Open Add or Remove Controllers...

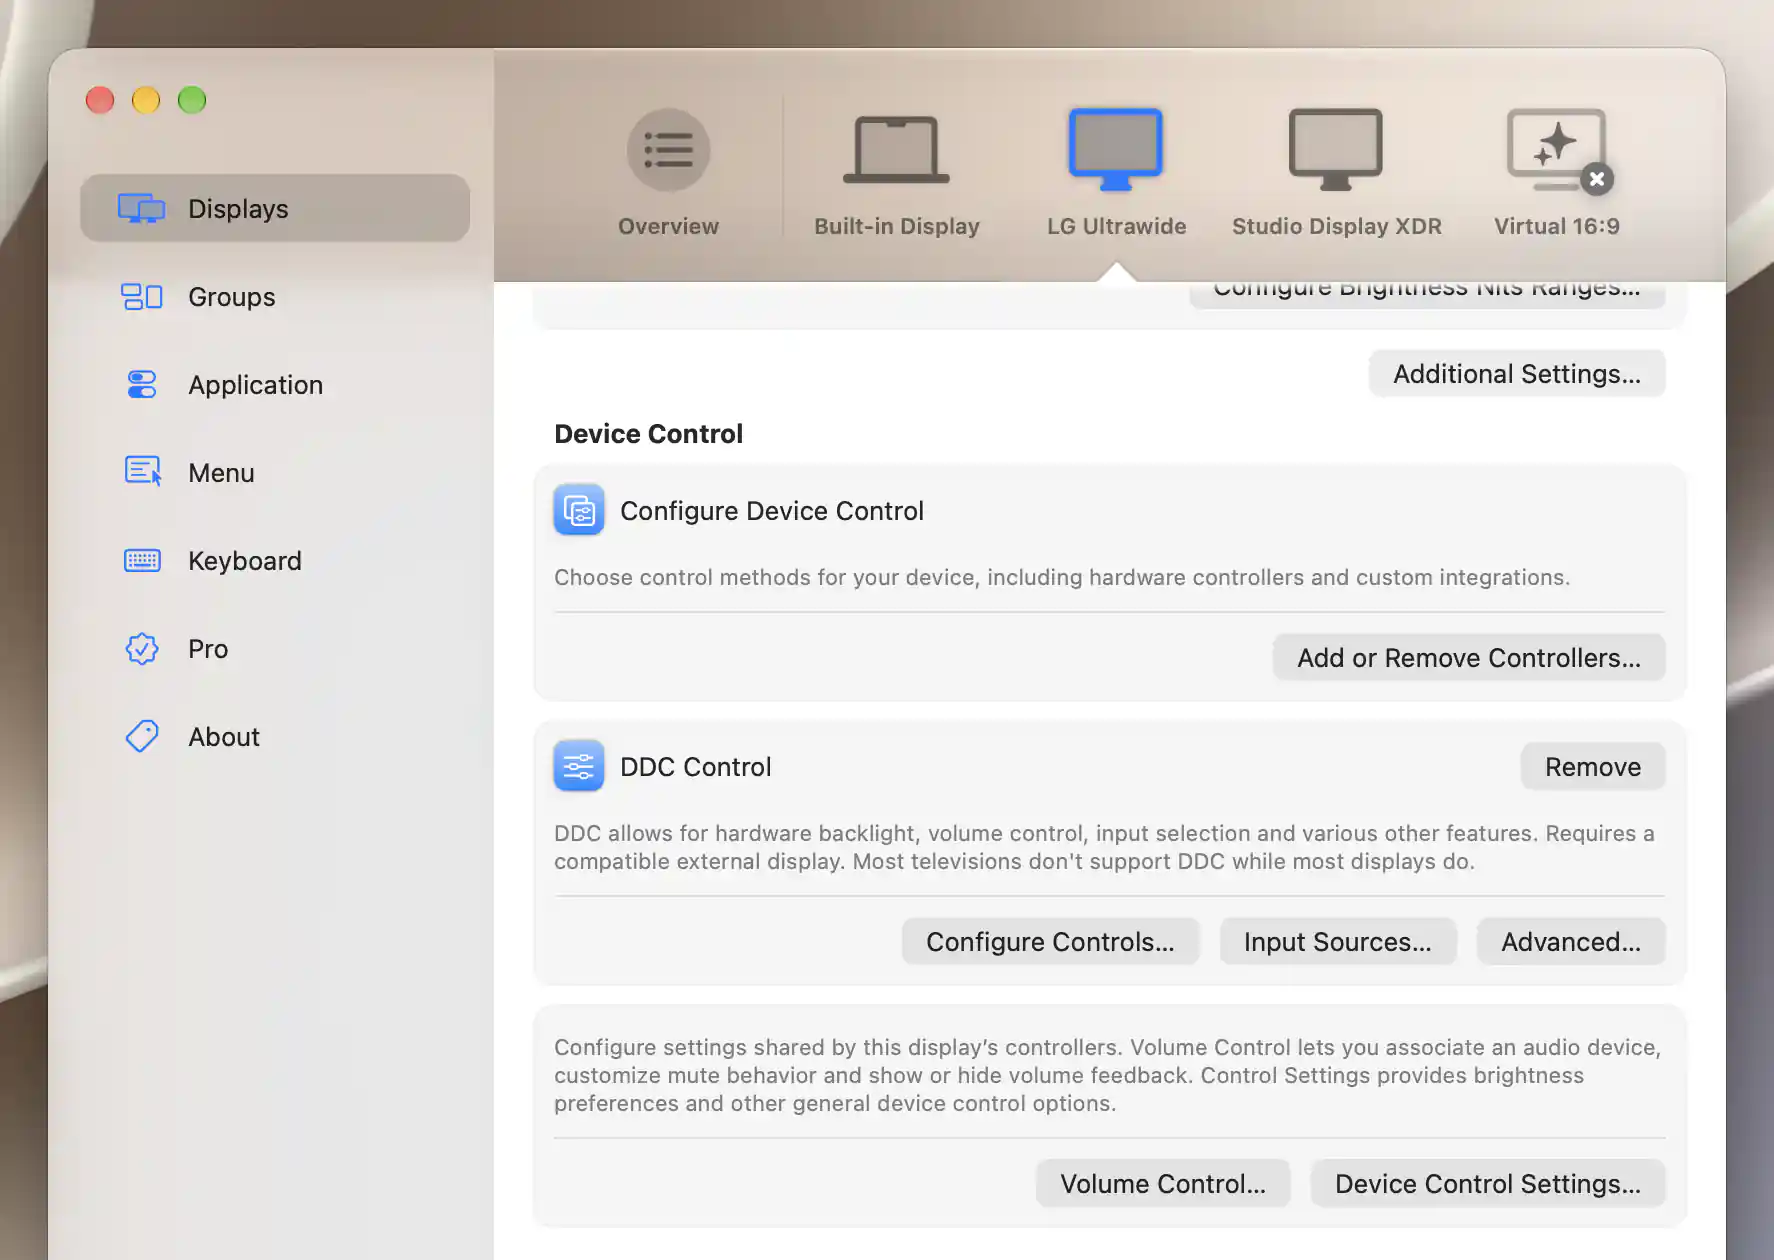click(x=1469, y=658)
